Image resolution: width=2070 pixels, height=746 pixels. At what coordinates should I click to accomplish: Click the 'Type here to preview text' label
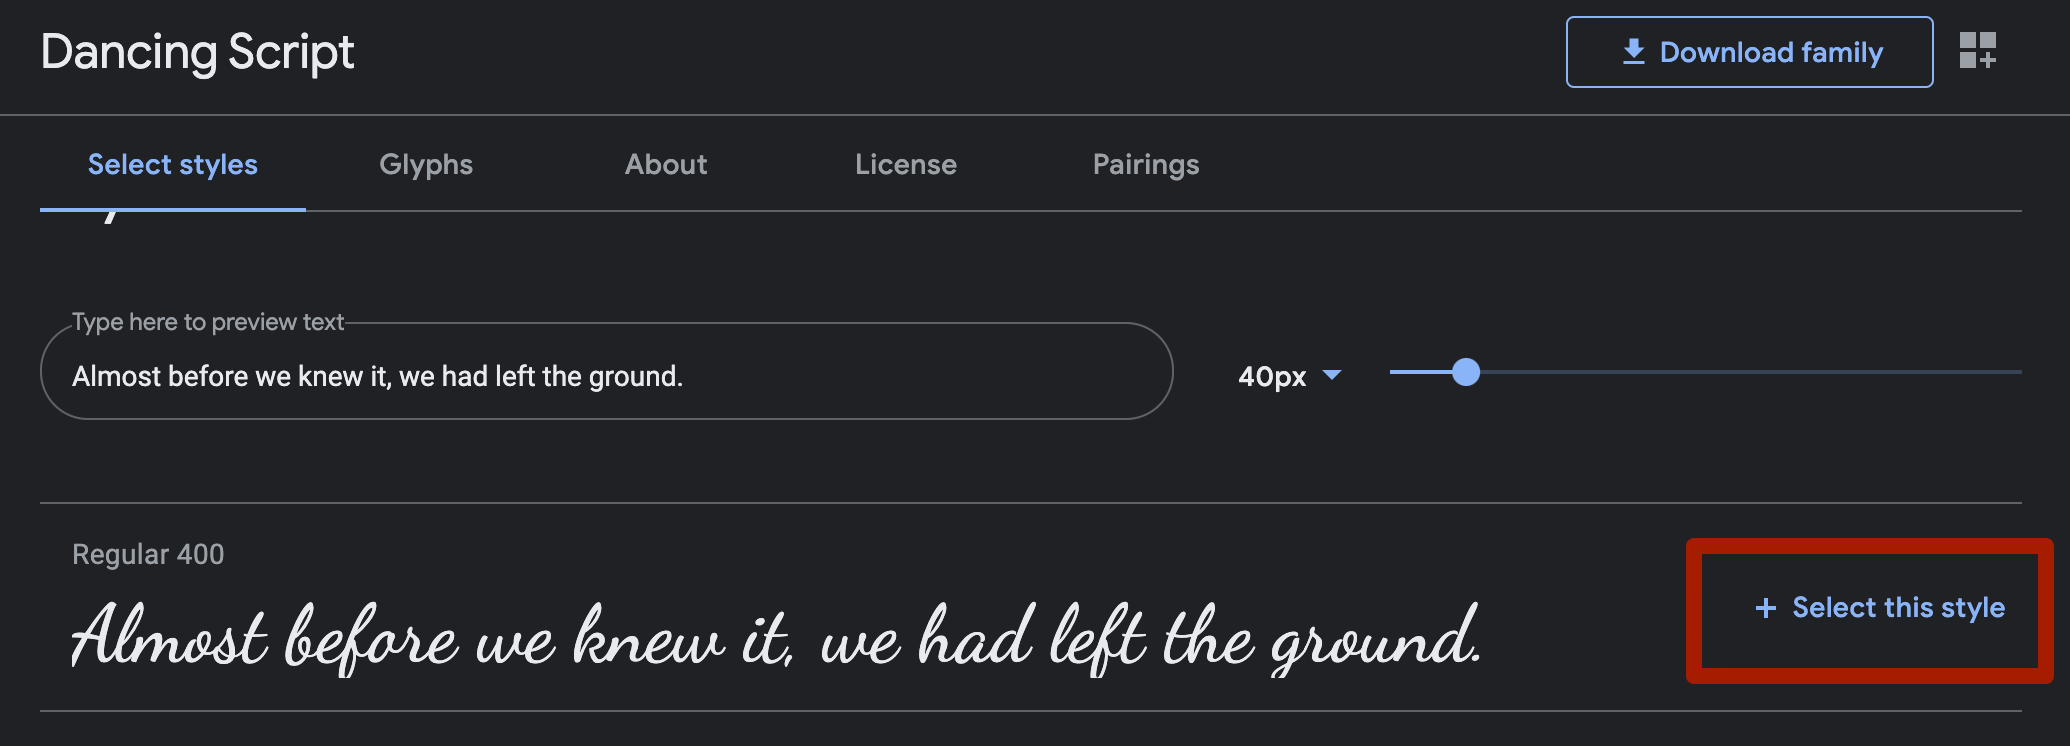(x=208, y=322)
